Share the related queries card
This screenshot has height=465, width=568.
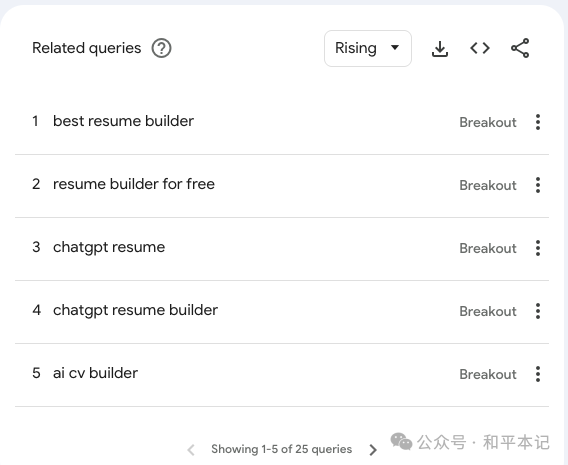(520, 48)
